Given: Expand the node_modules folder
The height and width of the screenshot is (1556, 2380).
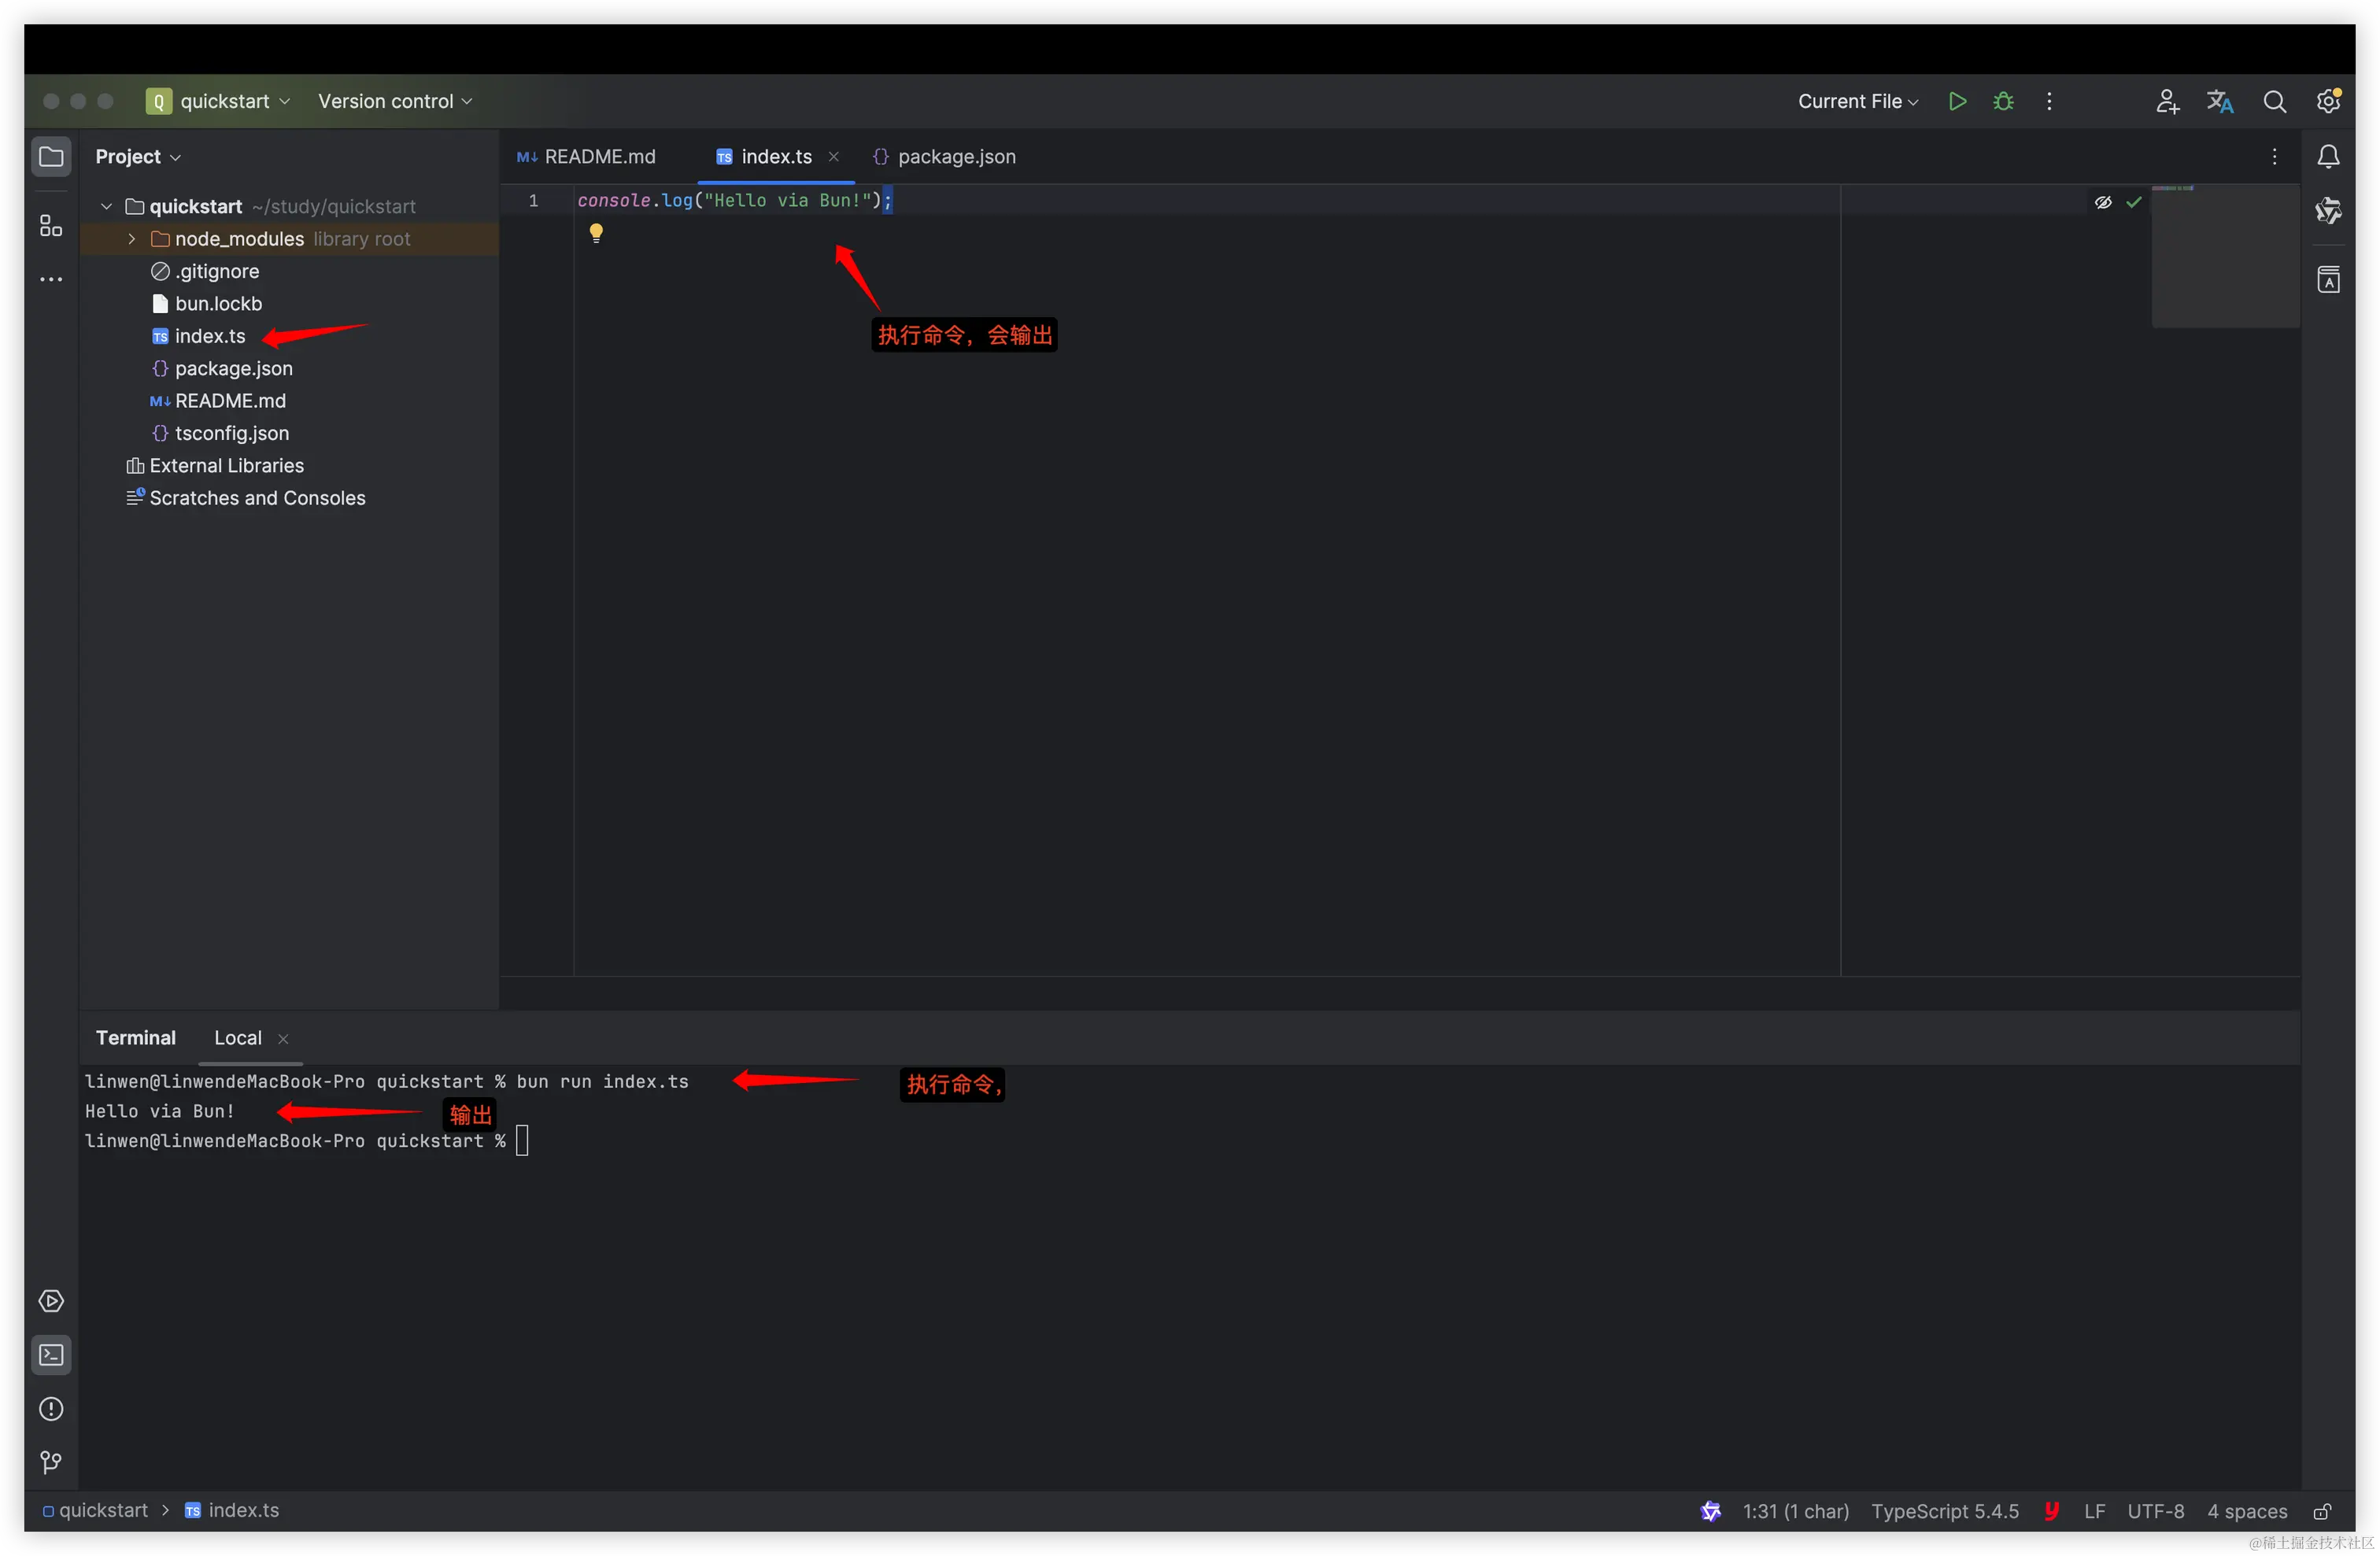Looking at the screenshot, I should (x=131, y=239).
